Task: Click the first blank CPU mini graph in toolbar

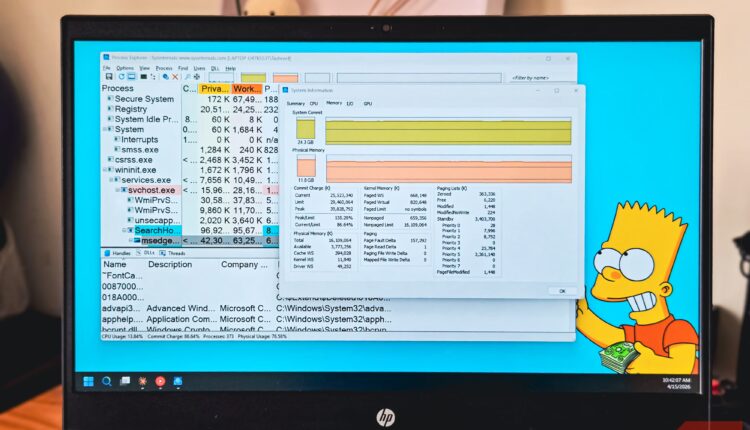Action: pos(221,77)
